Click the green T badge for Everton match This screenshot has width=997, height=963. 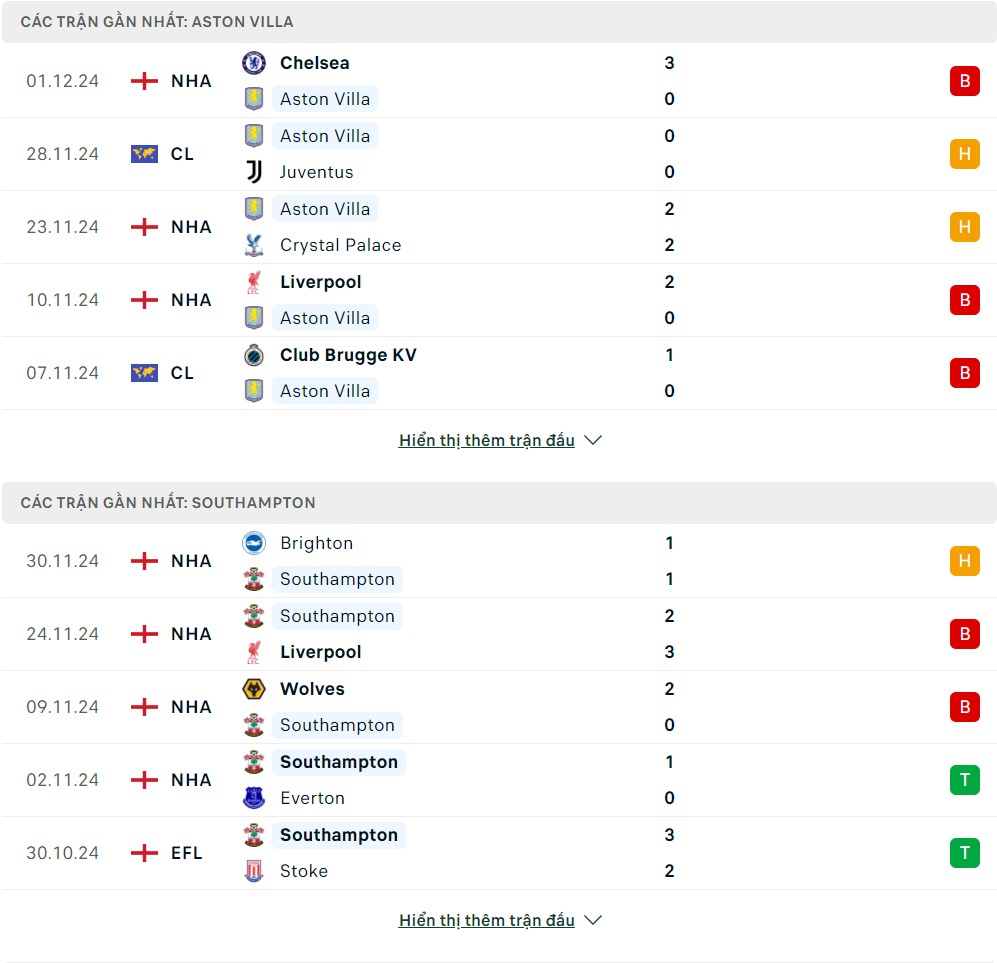[x=964, y=780]
